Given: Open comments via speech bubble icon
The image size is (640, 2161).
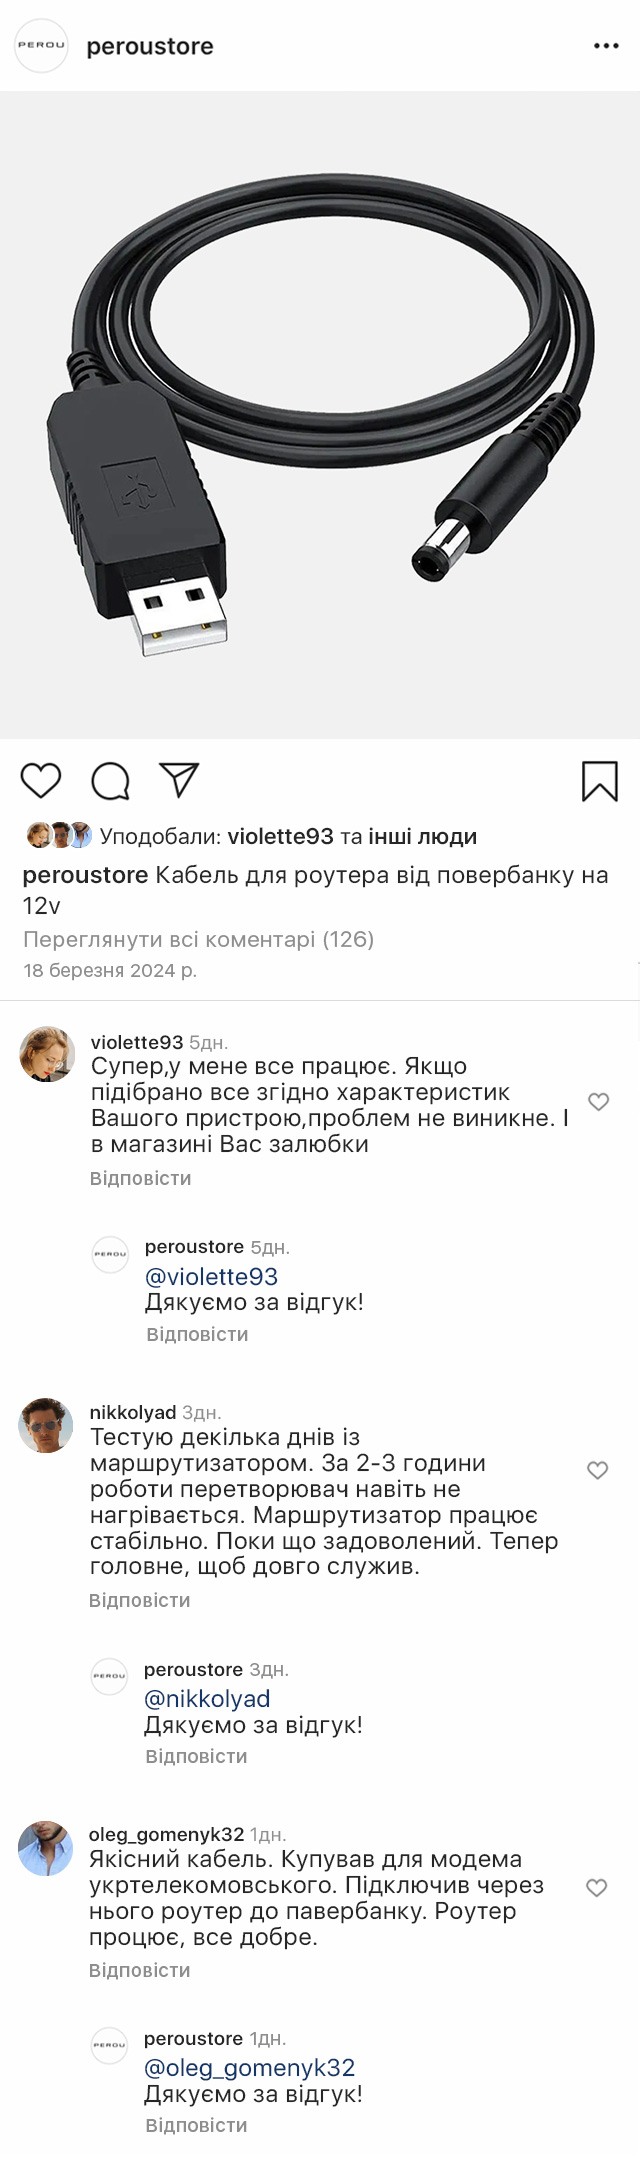Looking at the screenshot, I should [x=110, y=781].
